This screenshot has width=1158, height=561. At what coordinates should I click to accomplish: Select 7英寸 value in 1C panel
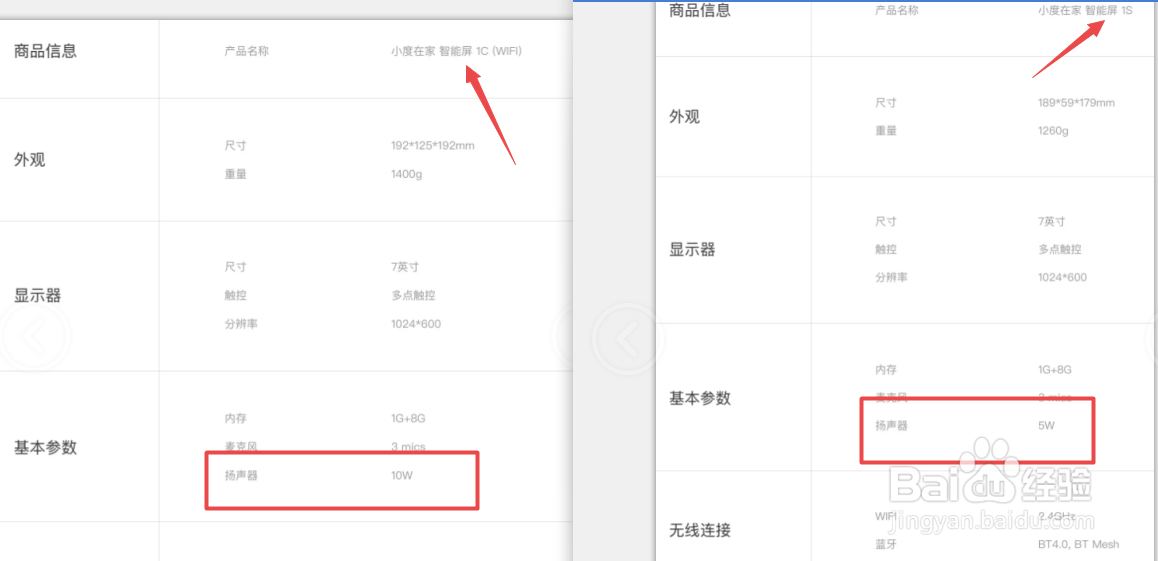click(405, 266)
